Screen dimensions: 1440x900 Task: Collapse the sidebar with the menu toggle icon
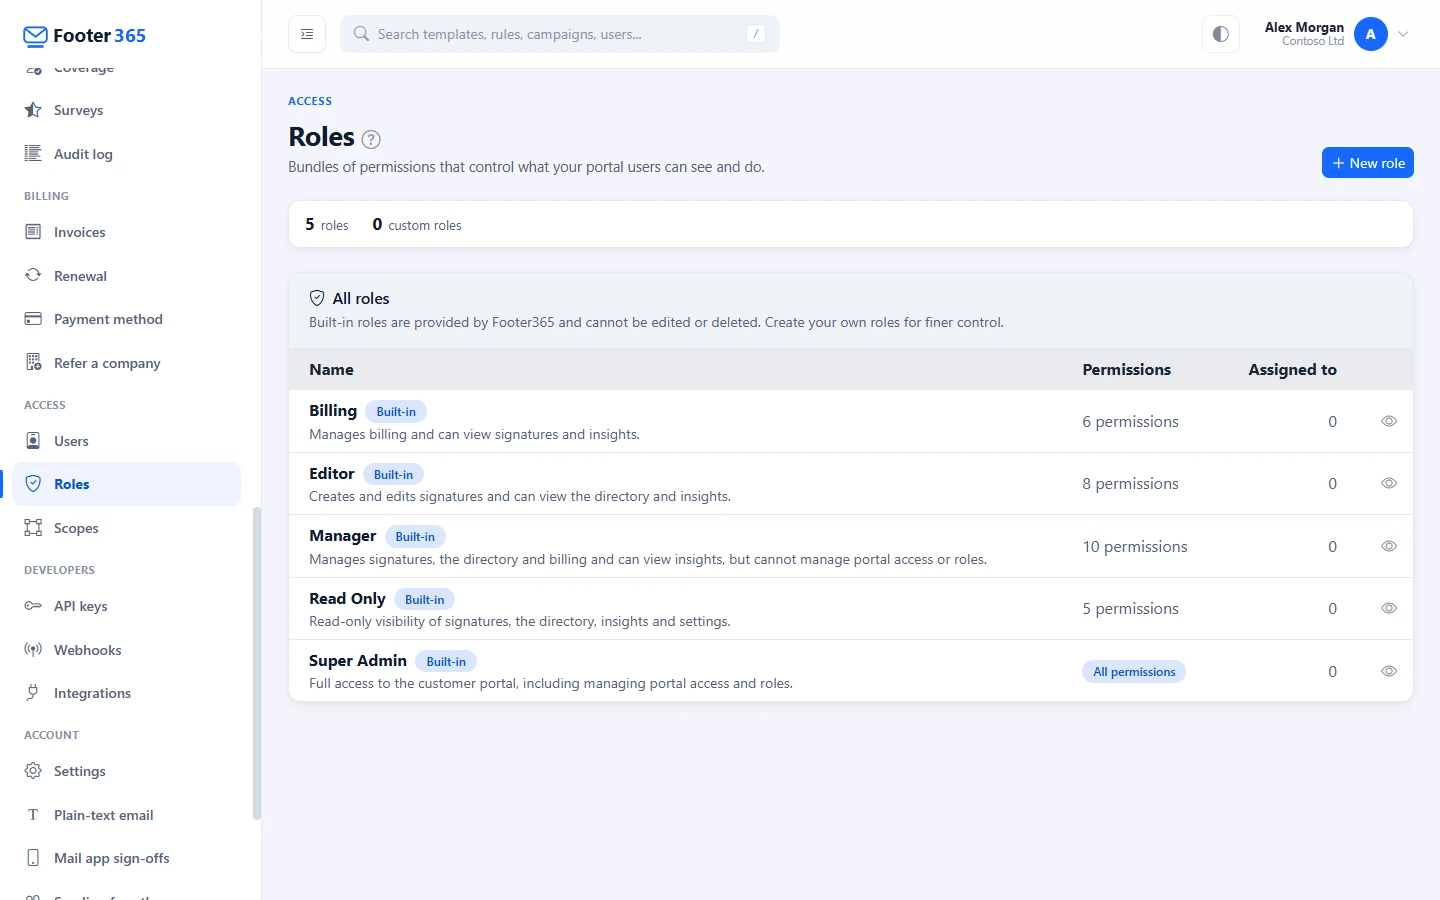pos(307,34)
